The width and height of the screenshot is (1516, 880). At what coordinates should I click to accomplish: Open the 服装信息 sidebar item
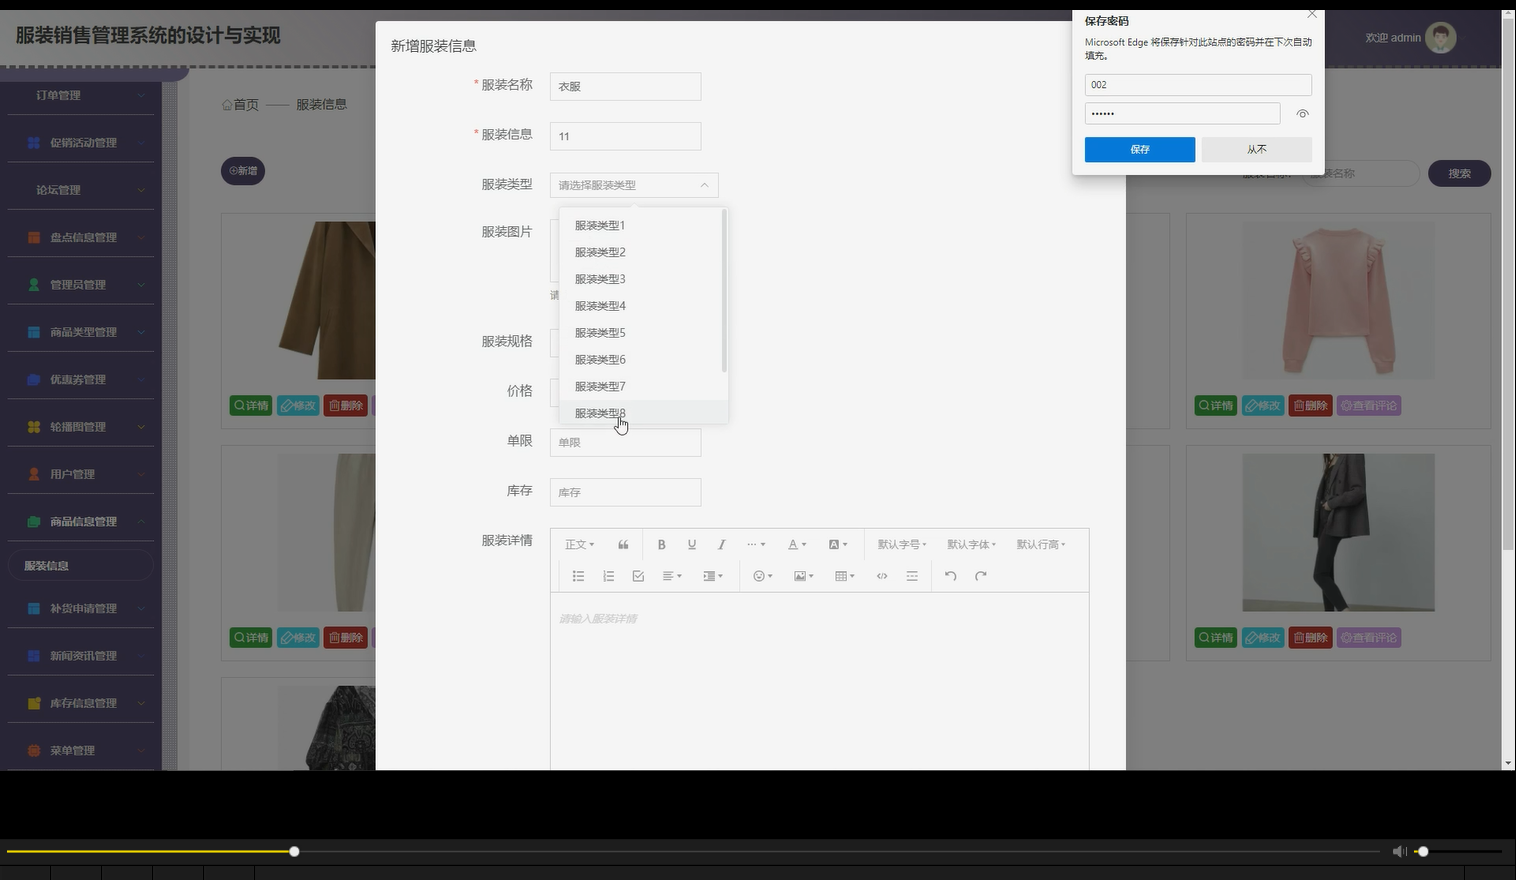(48, 564)
